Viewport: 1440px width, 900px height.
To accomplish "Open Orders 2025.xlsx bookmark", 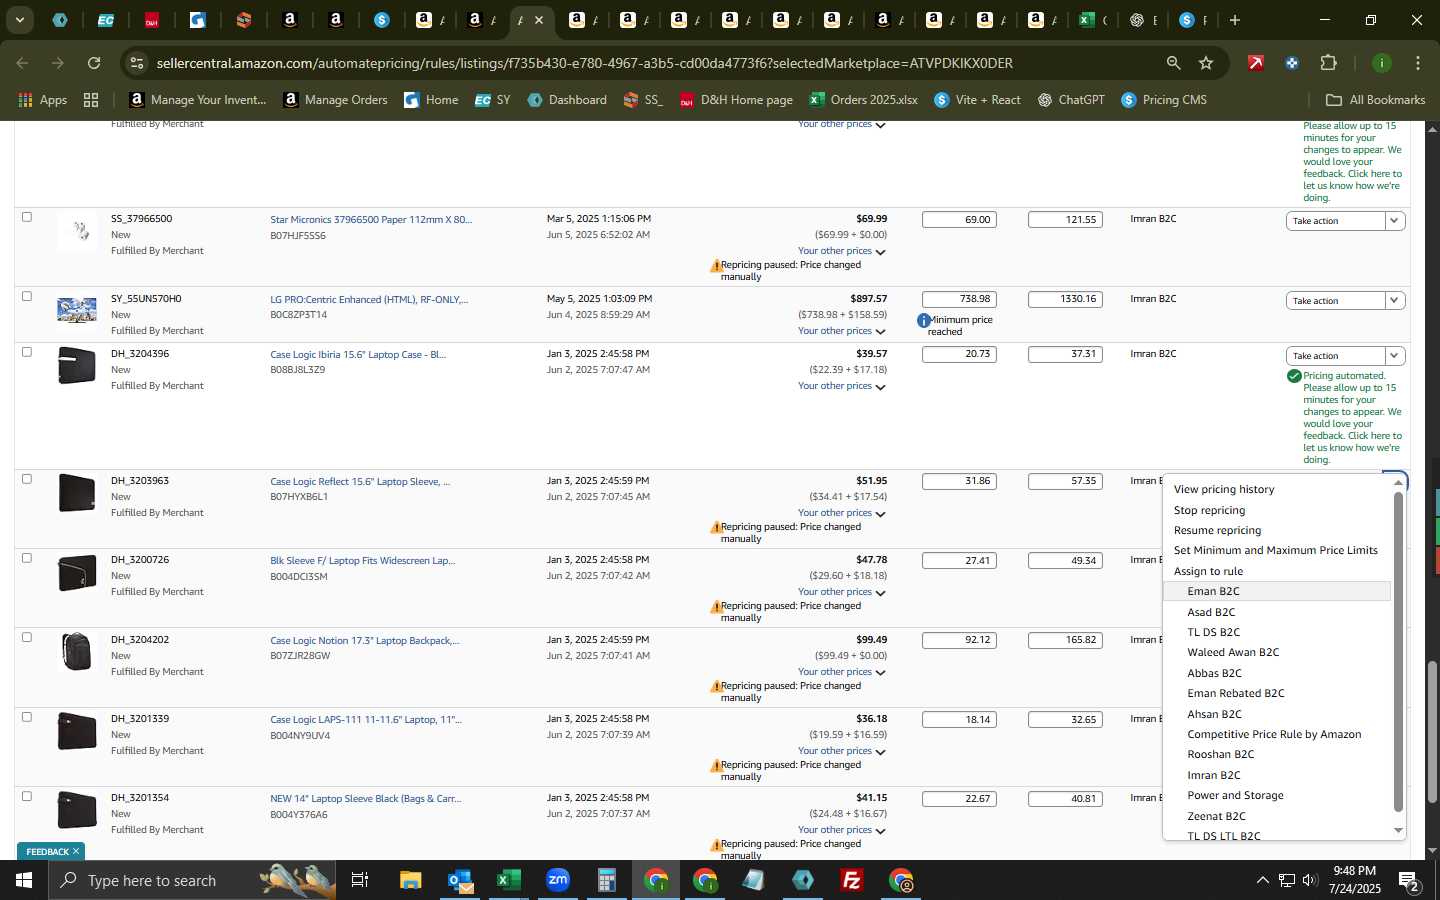I will coord(863,100).
